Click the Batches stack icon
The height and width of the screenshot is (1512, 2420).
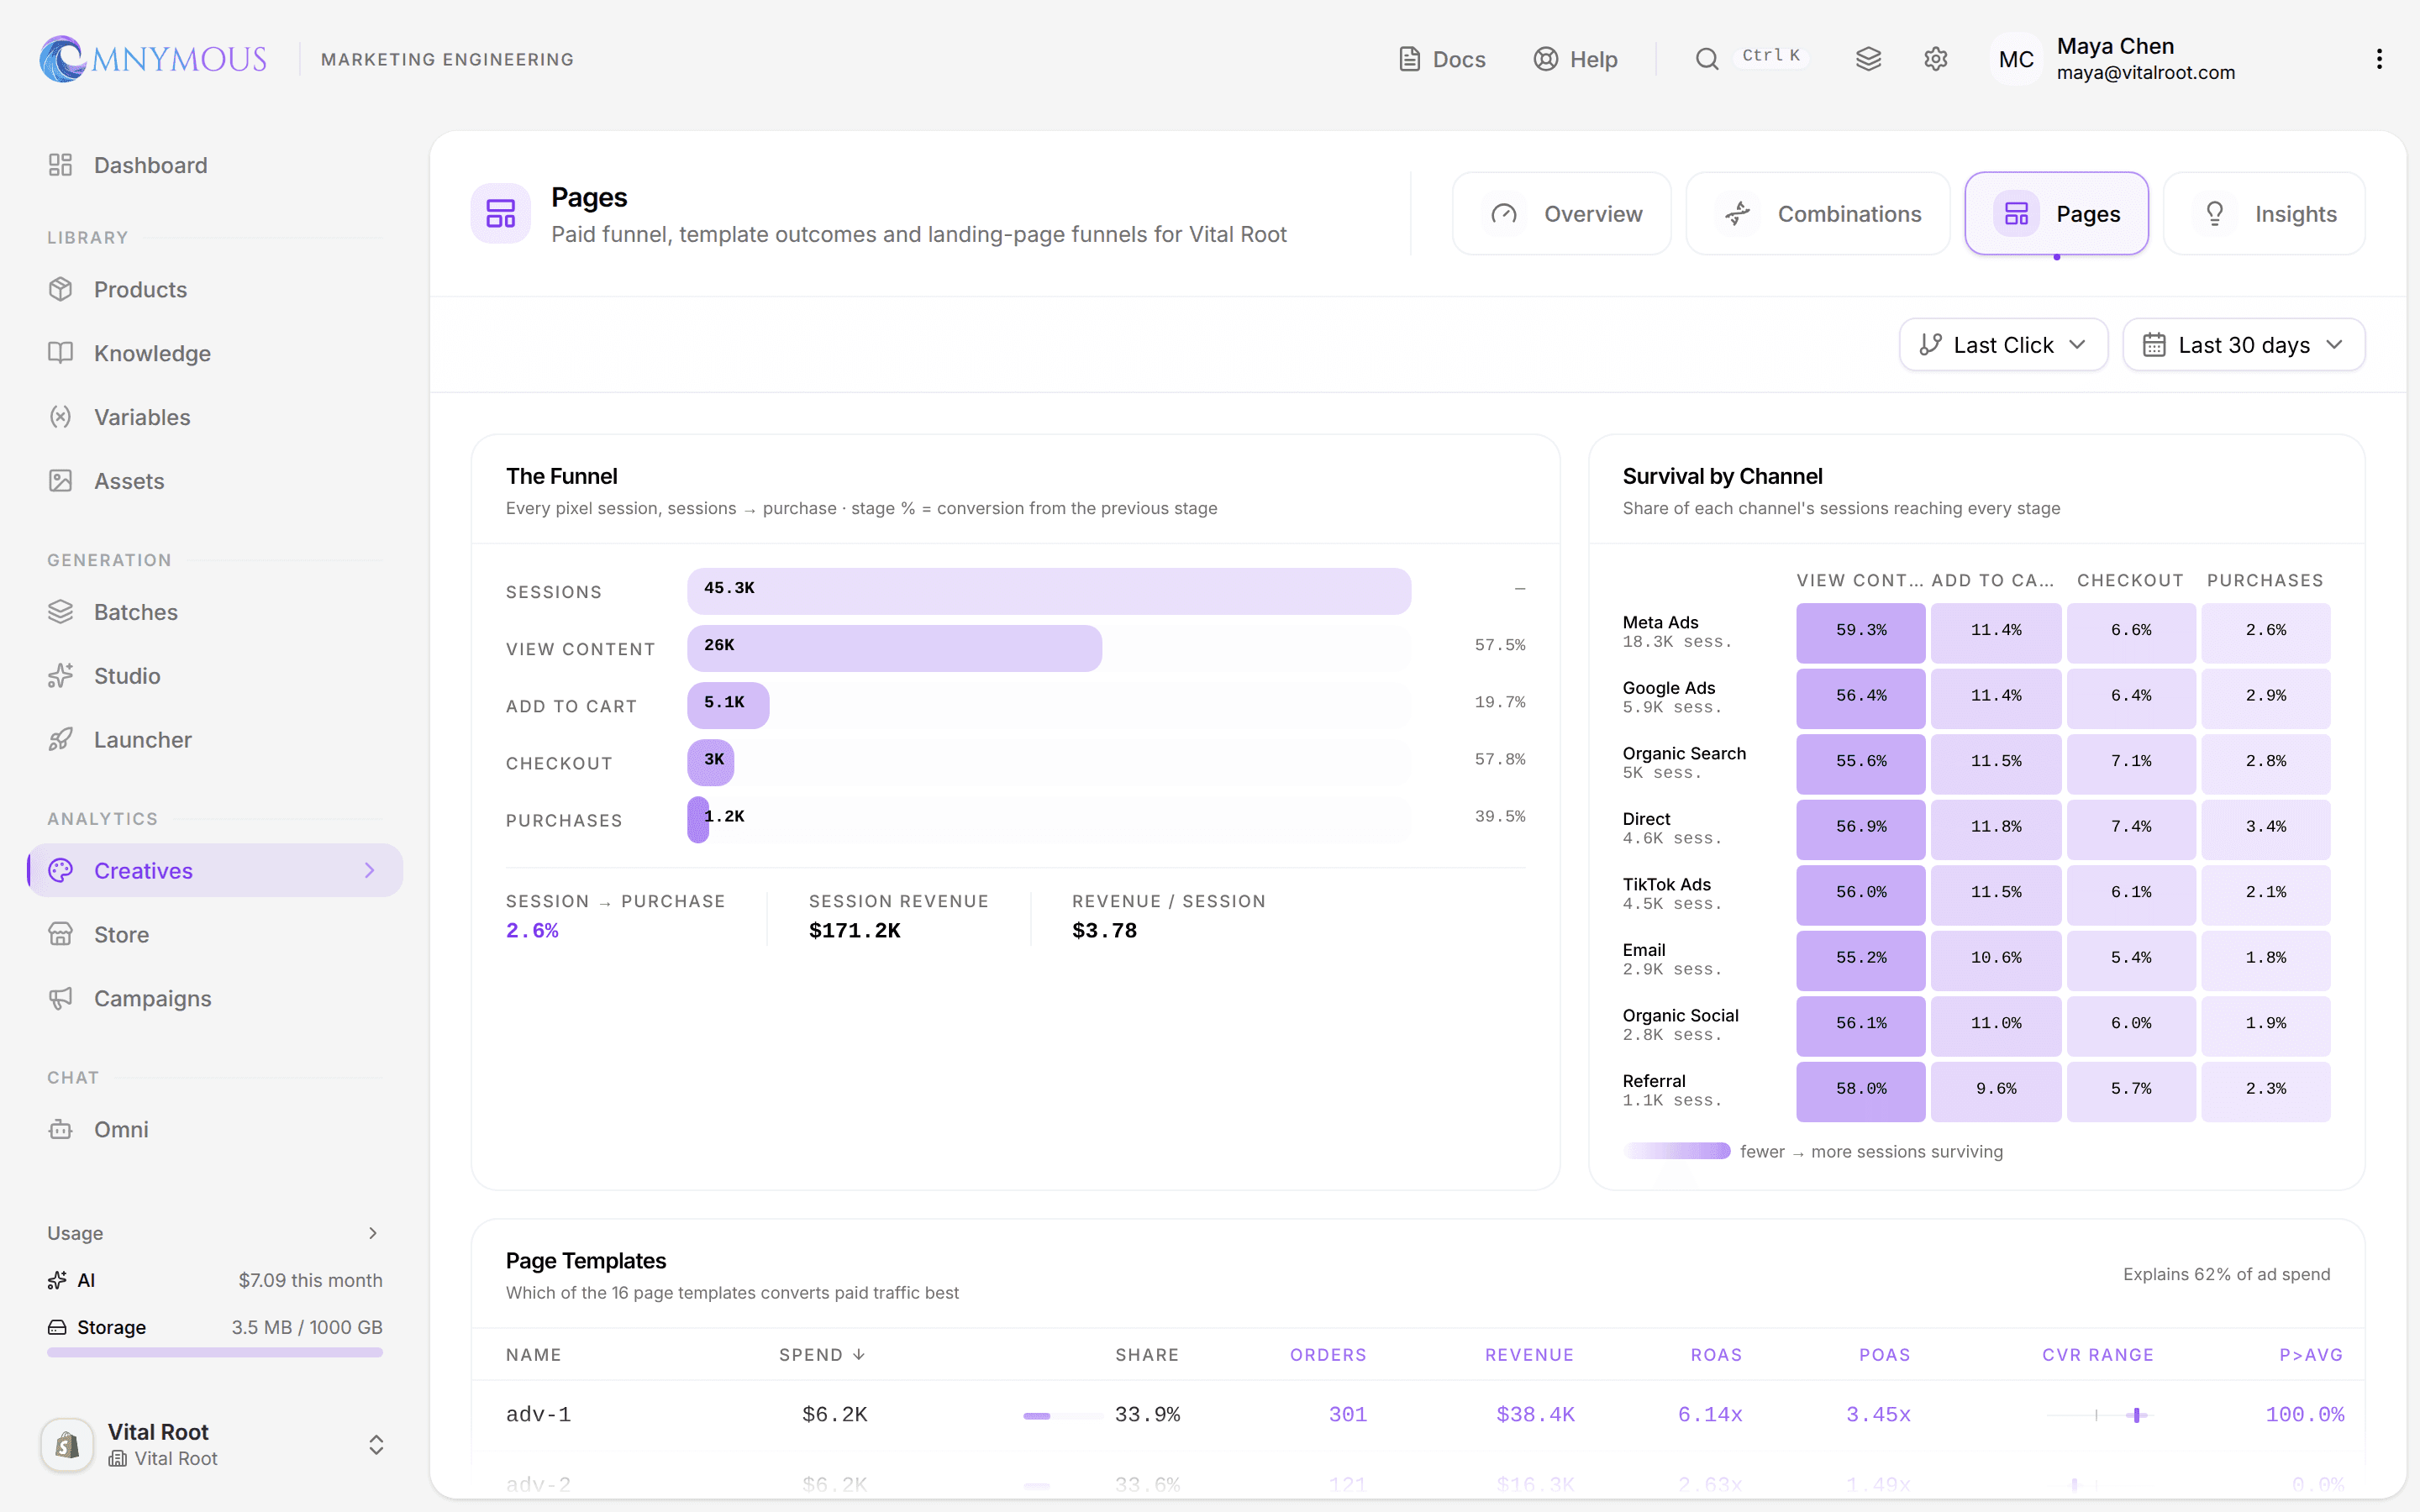click(61, 612)
